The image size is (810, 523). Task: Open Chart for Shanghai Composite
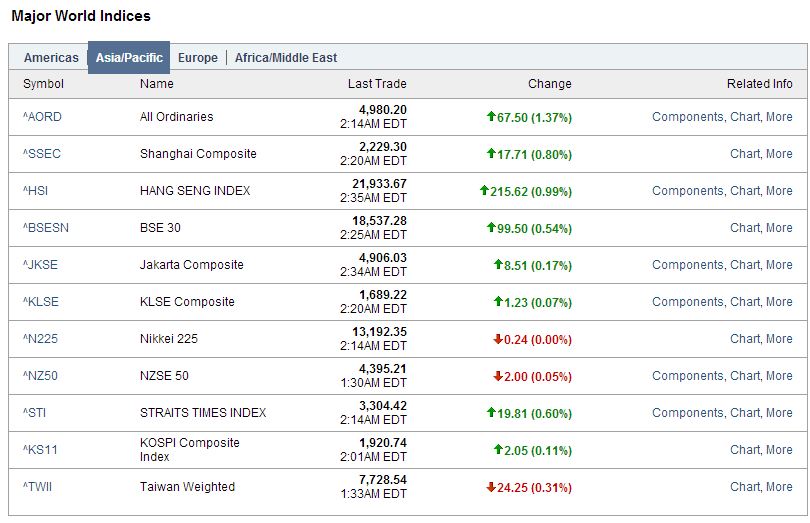pyautogui.click(x=745, y=154)
